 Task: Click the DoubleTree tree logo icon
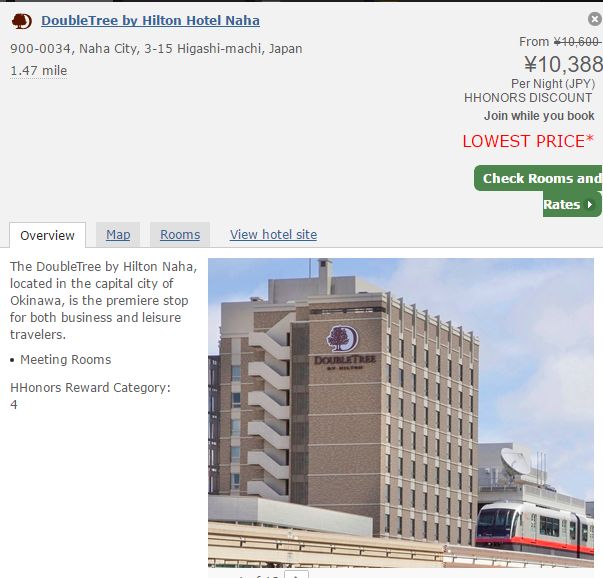tap(22, 21)
